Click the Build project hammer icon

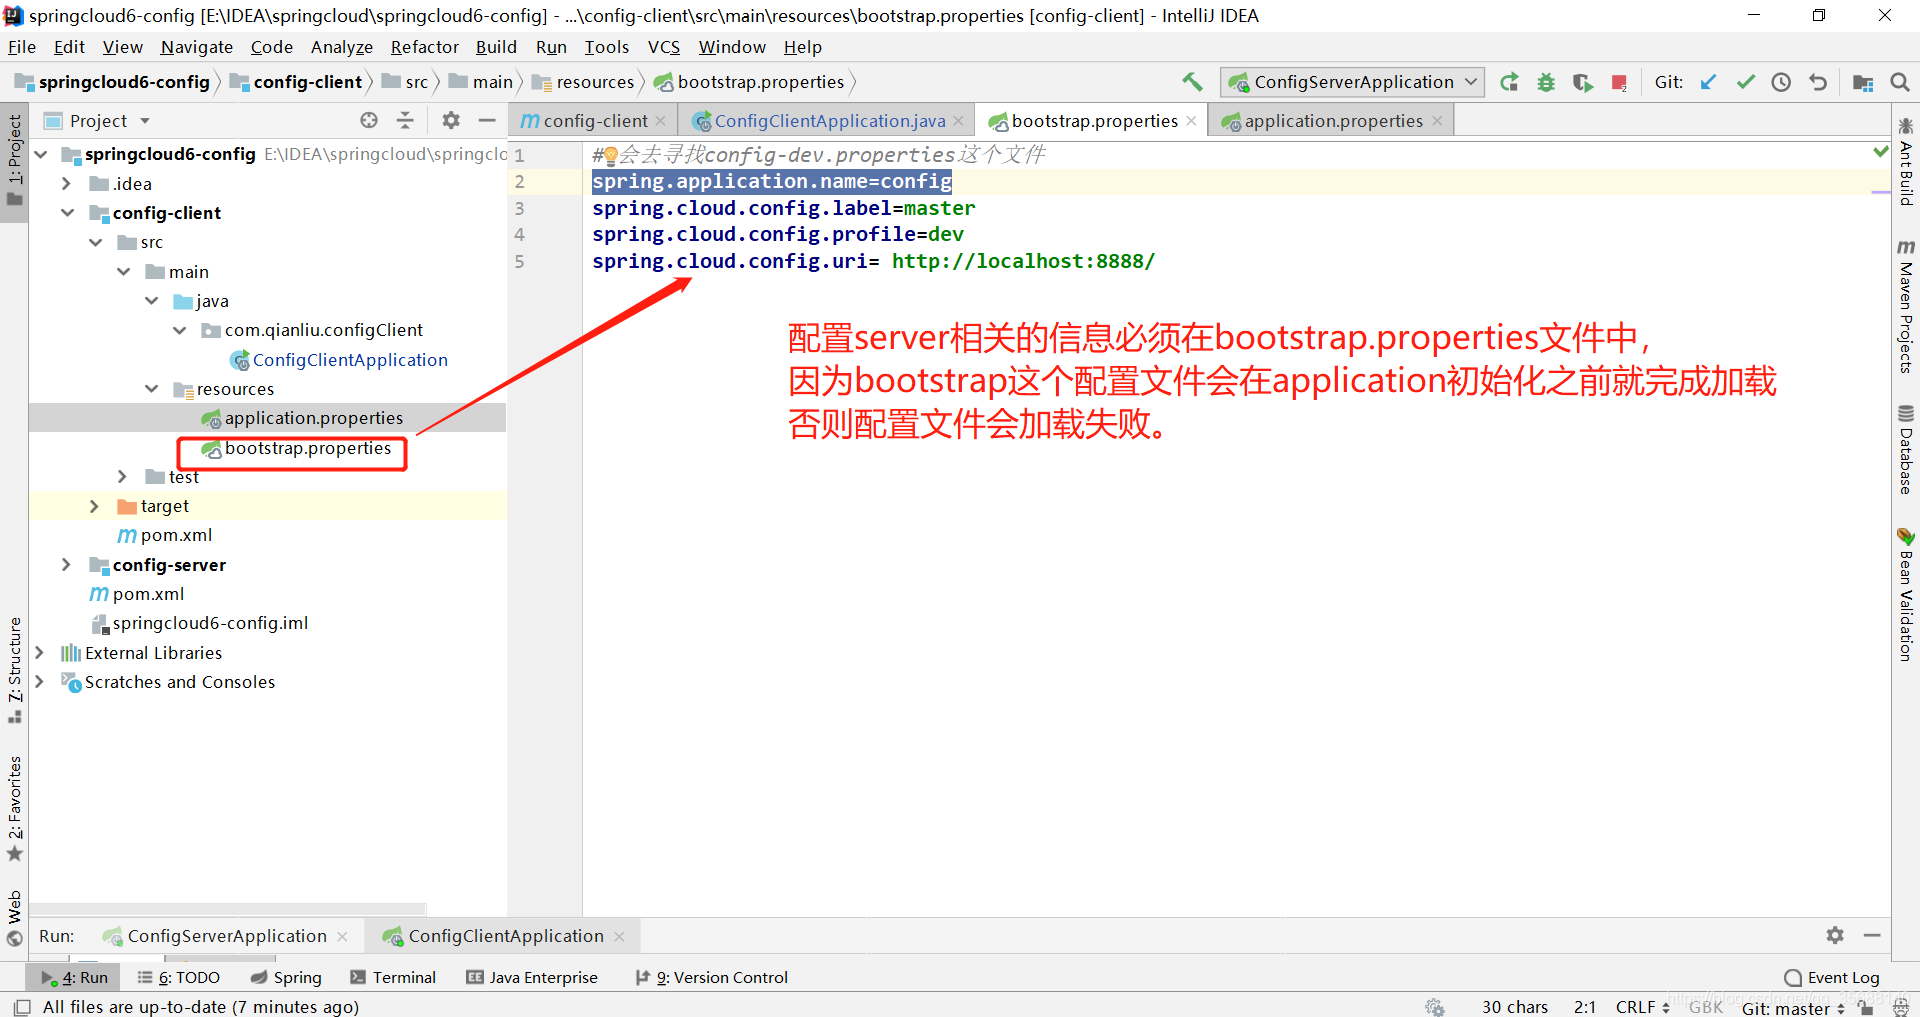pos(1192,82)
